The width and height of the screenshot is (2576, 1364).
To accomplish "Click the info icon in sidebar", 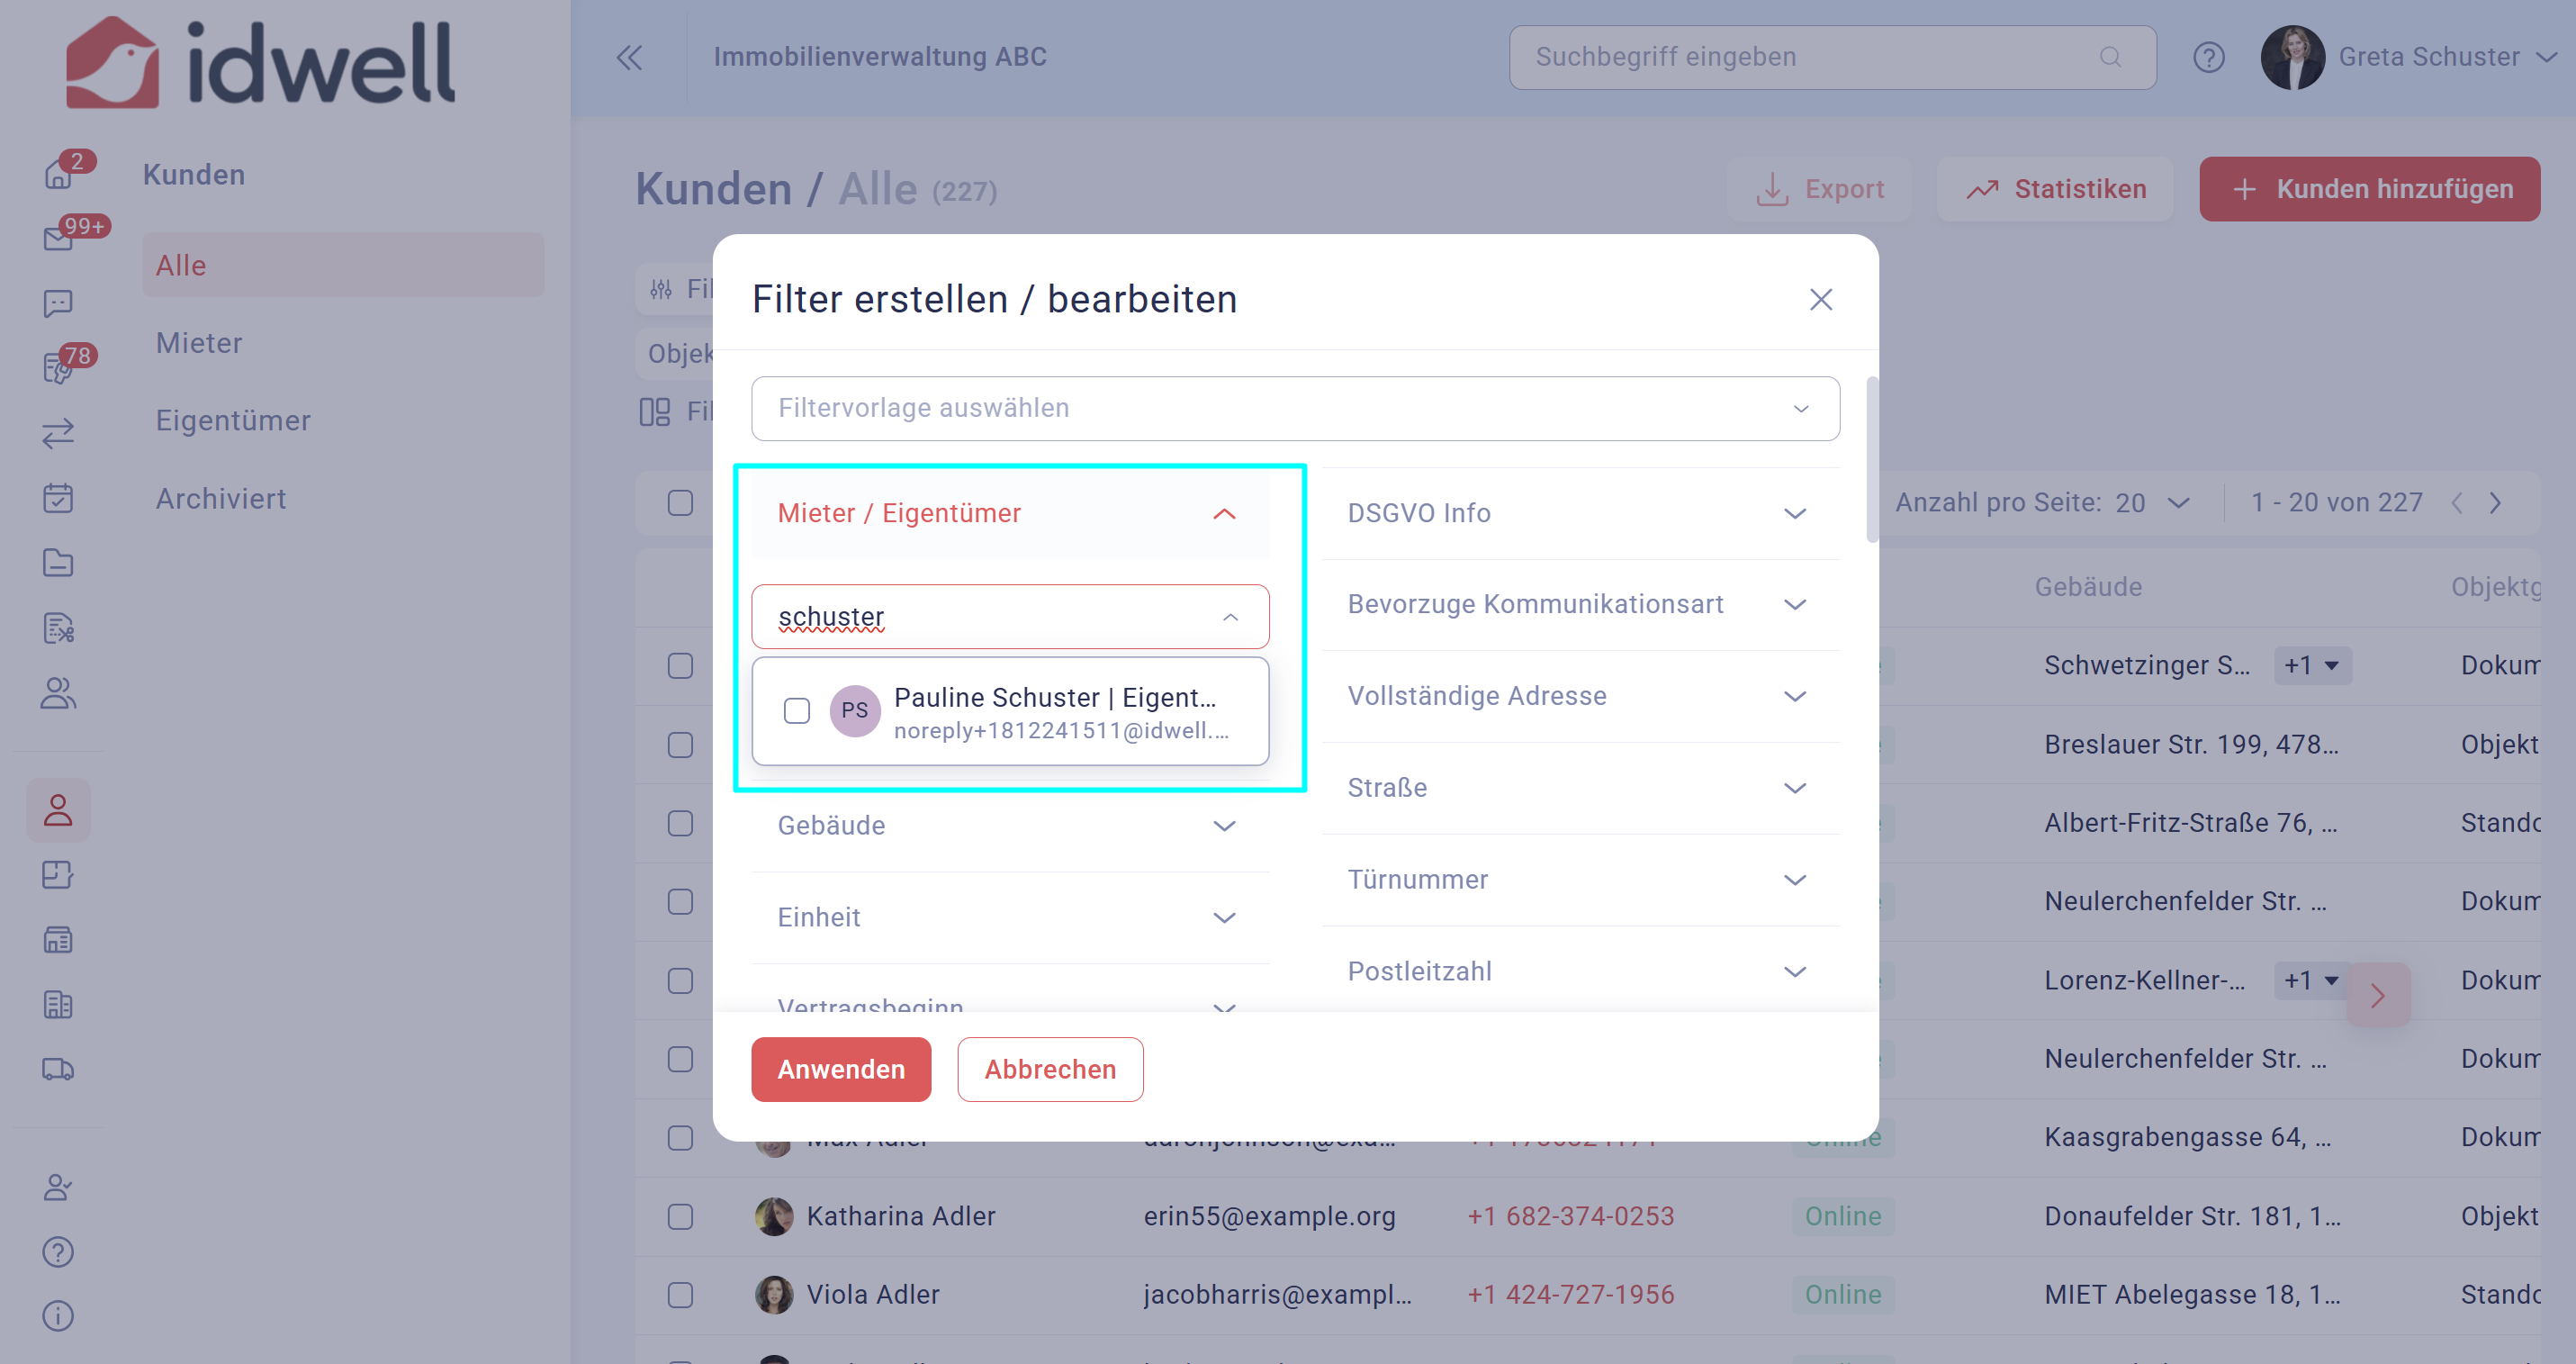I will pyautogui.click(x=58, y=1315).
